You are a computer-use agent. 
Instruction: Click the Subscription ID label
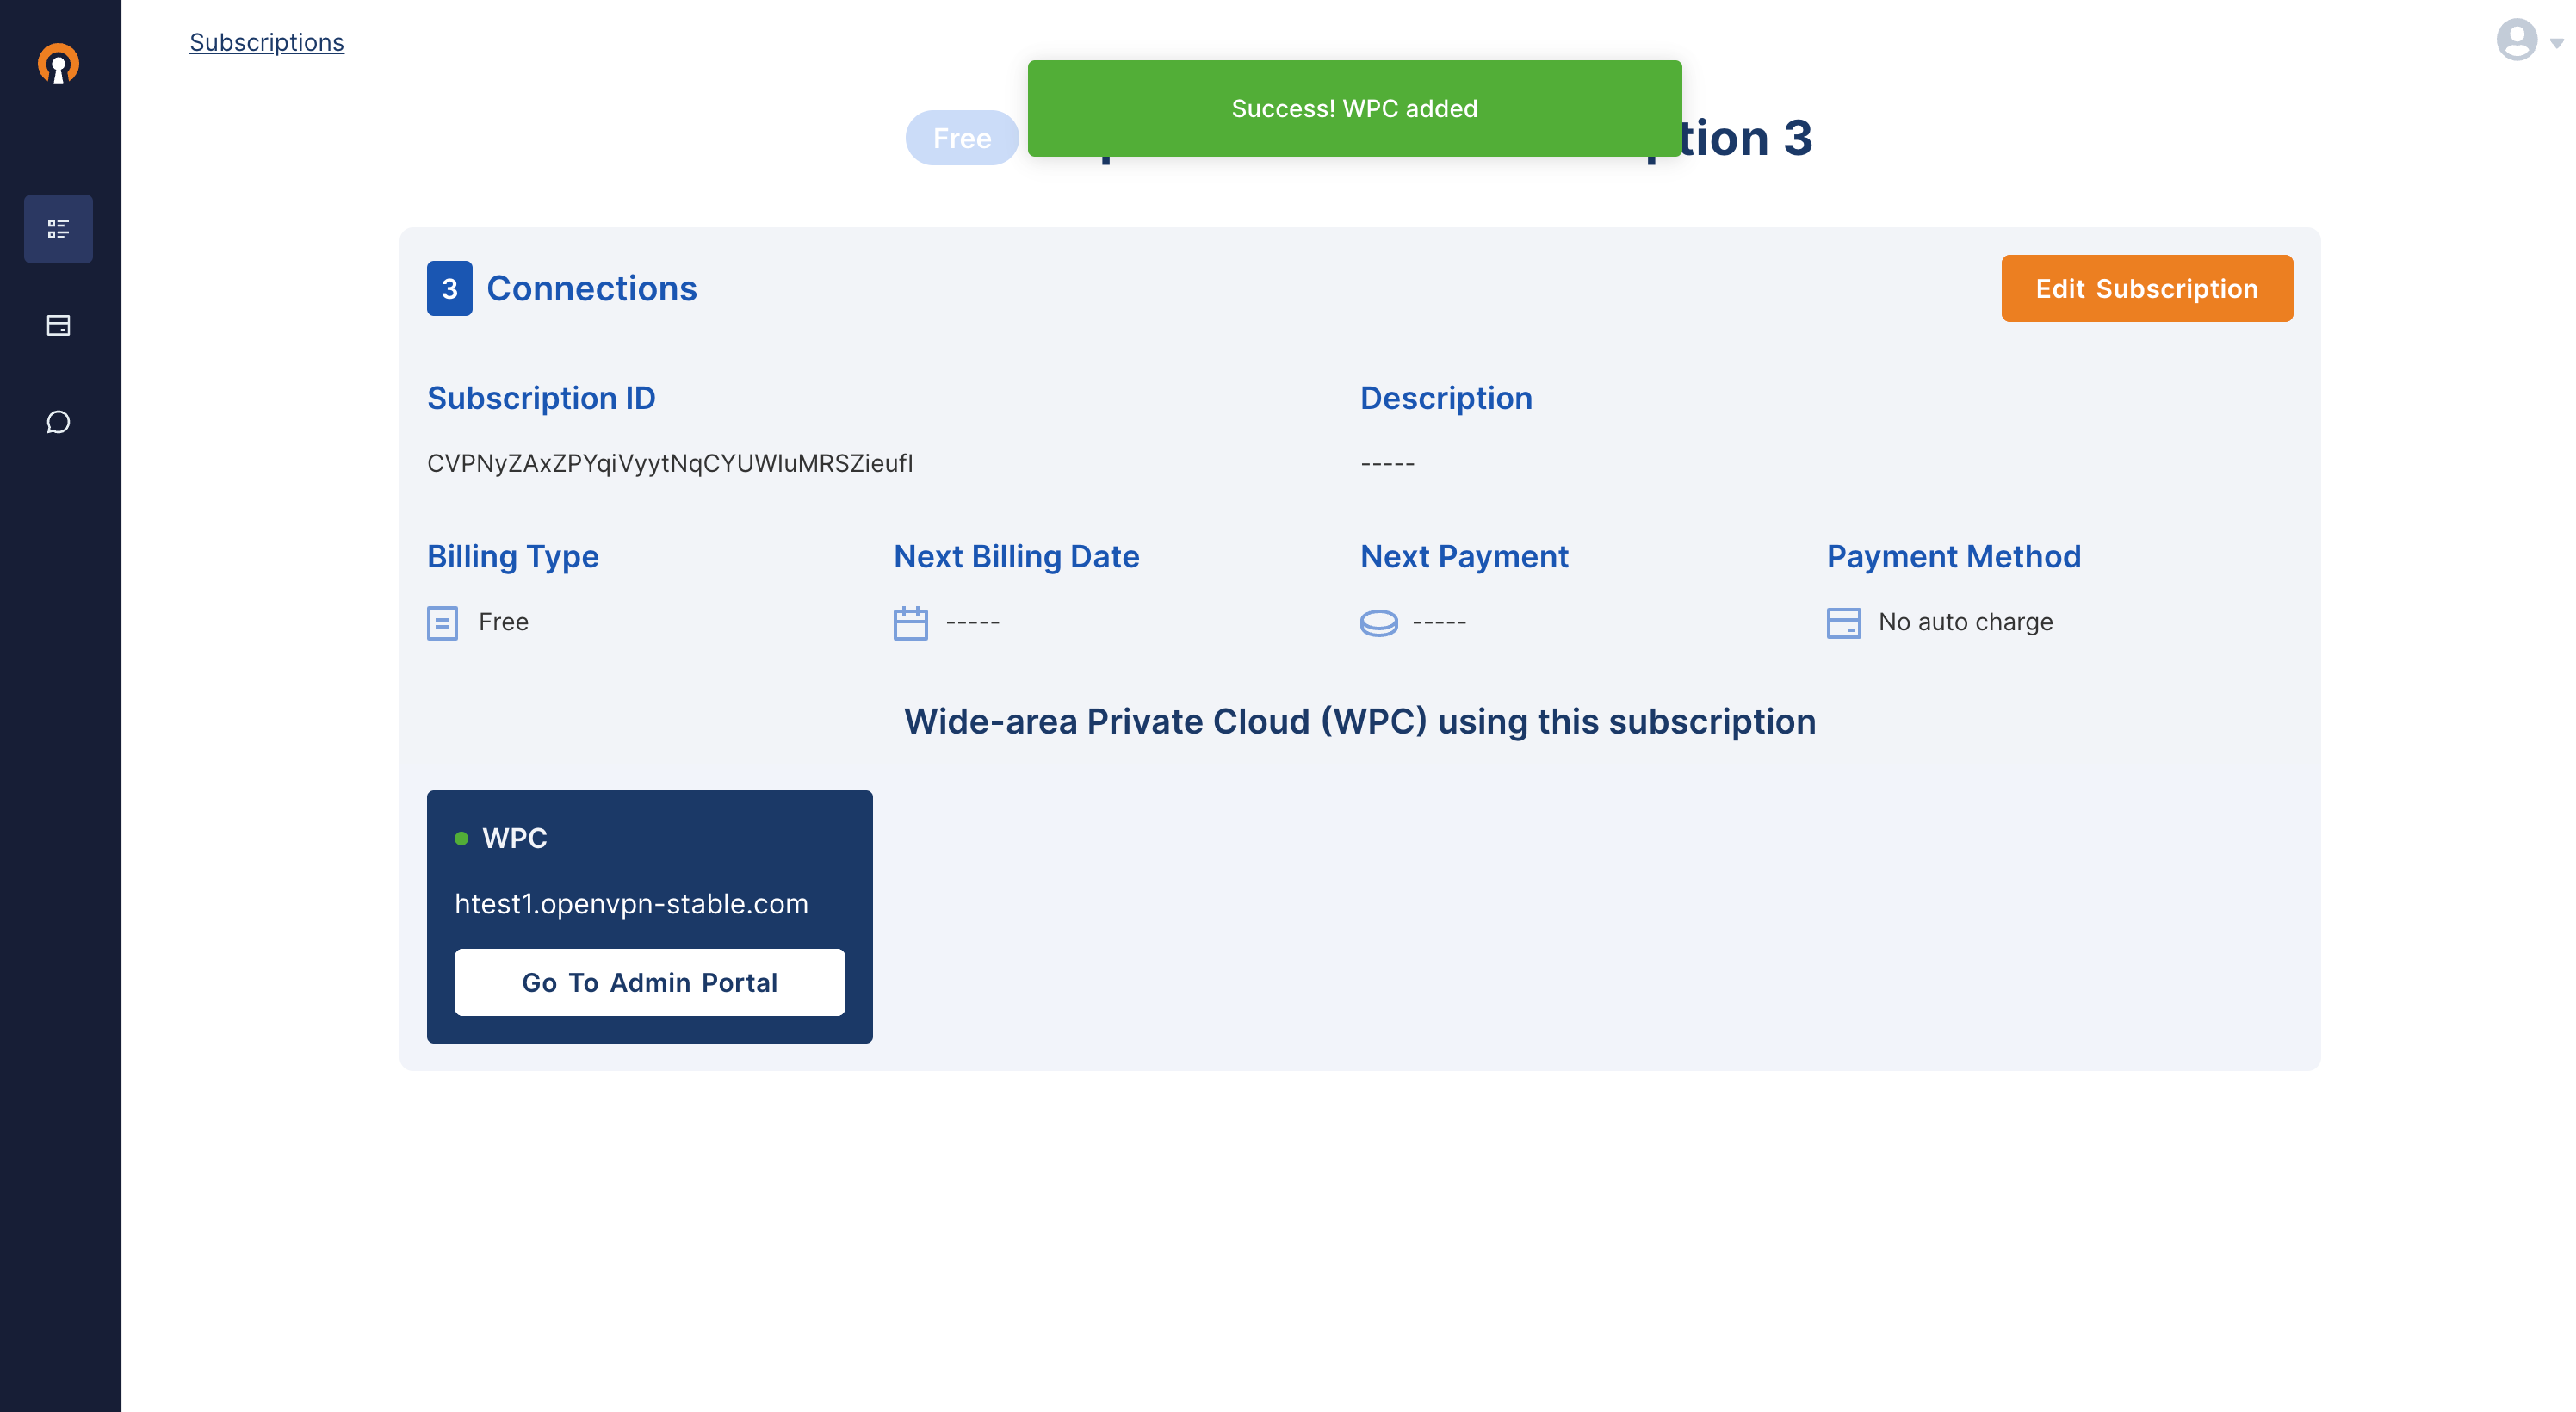pyautogui.click(x=541, y=398)
